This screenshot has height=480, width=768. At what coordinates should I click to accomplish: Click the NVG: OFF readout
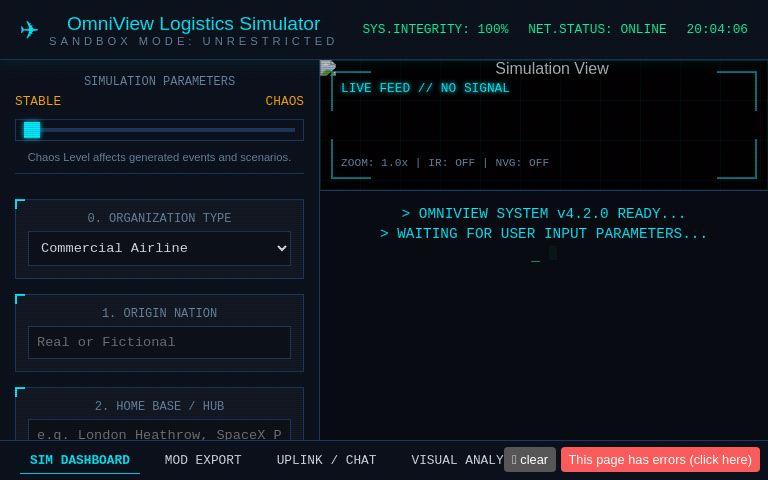point(522,163)
